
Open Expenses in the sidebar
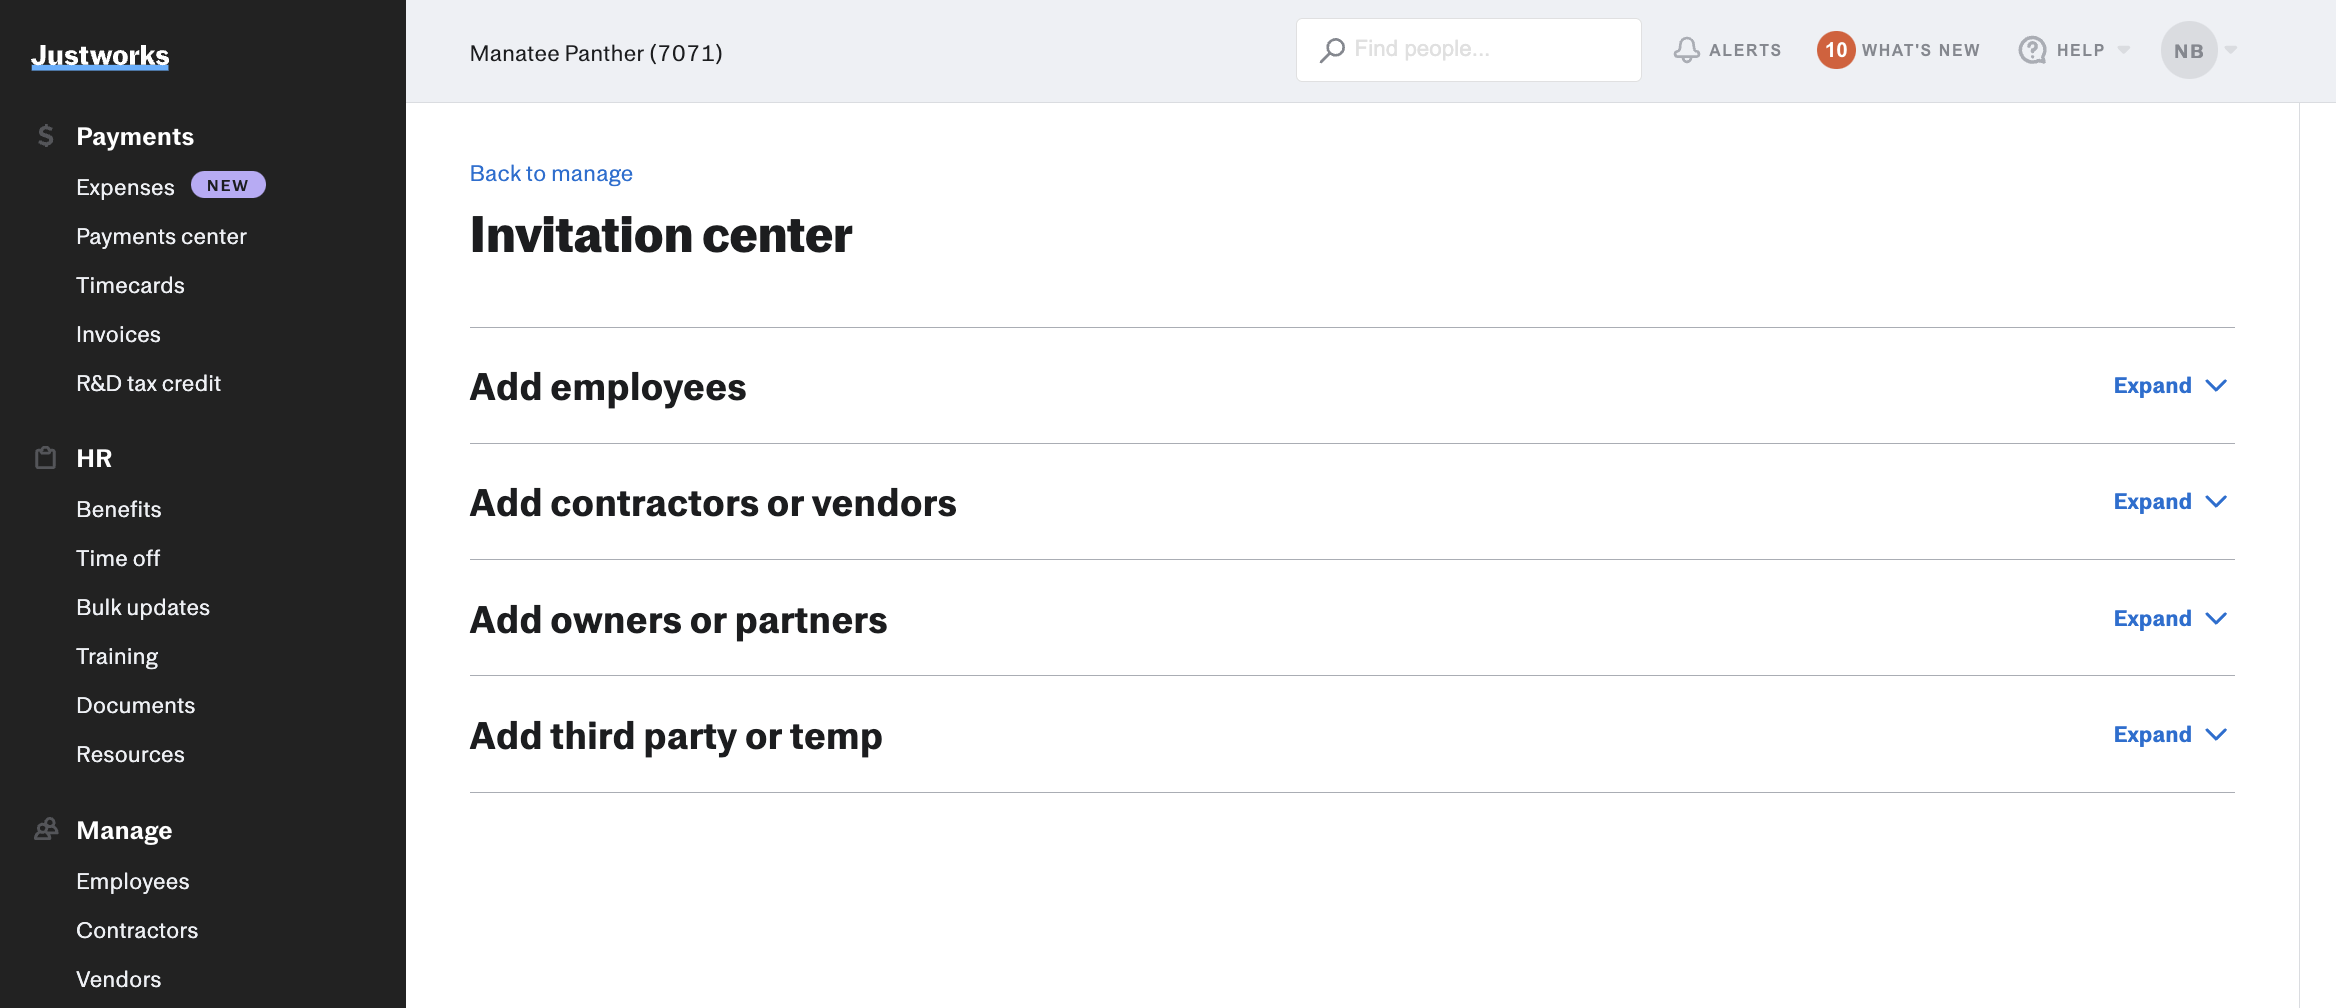125,187
